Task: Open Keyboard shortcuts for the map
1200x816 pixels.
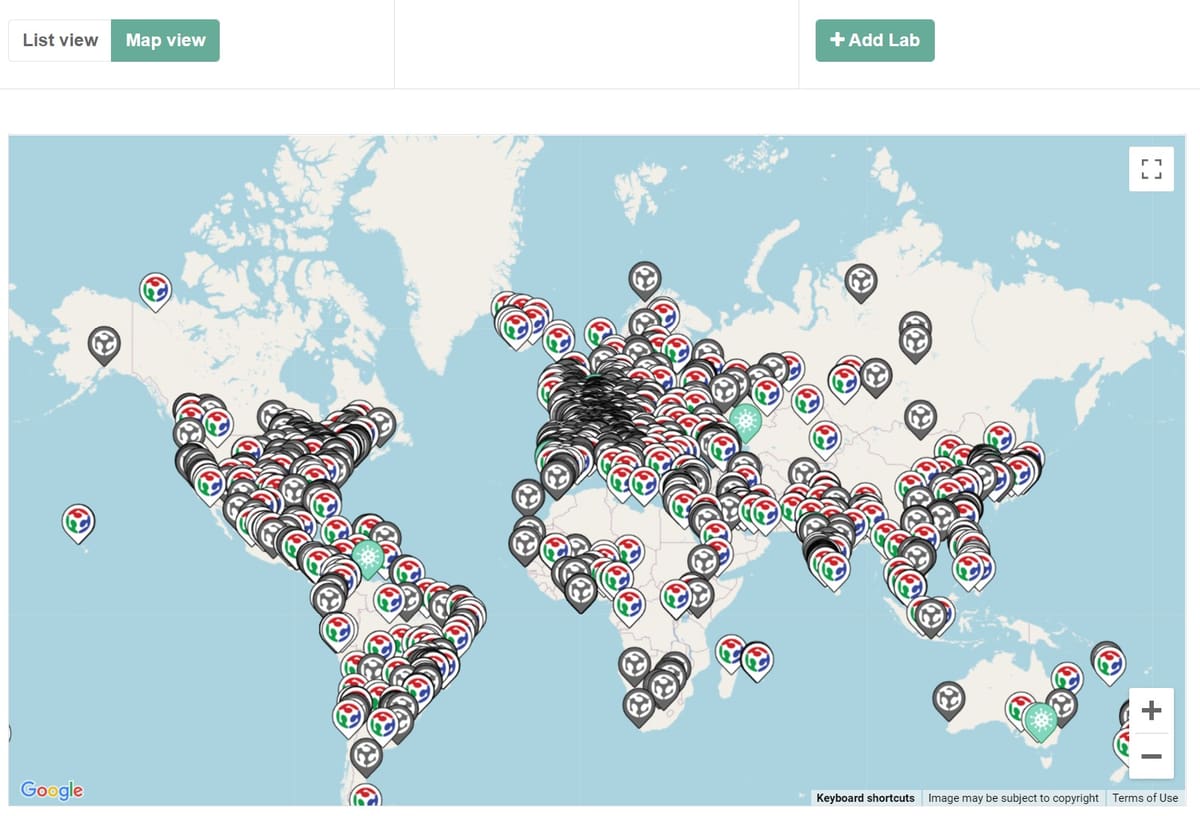Action: 865,798
